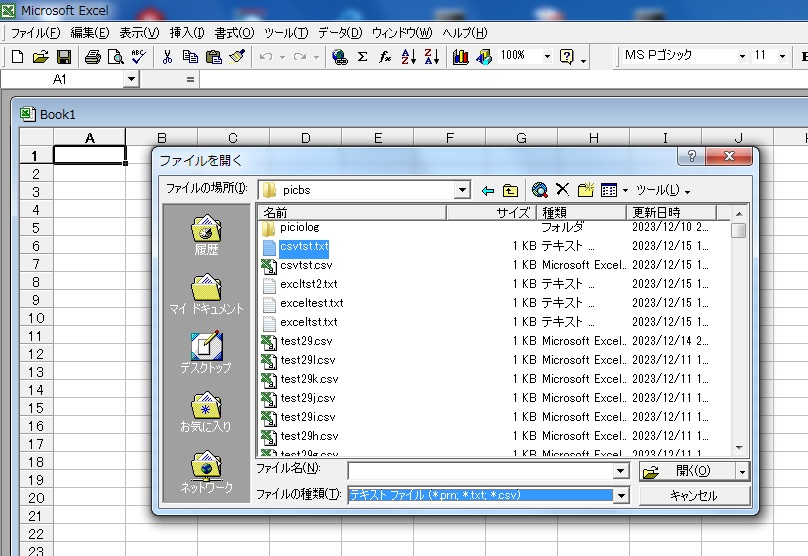Expand the Views dropdown arrow in dialog

(625, 191)
